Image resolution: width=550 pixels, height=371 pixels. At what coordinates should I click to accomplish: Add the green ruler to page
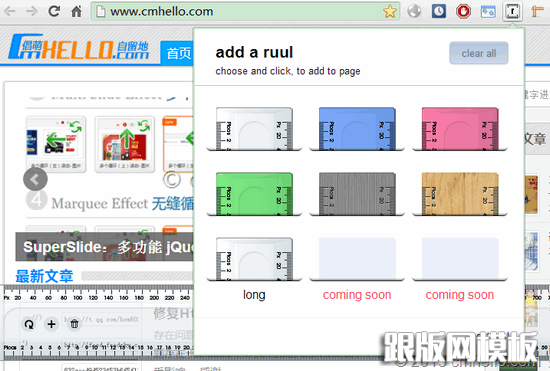254,194
